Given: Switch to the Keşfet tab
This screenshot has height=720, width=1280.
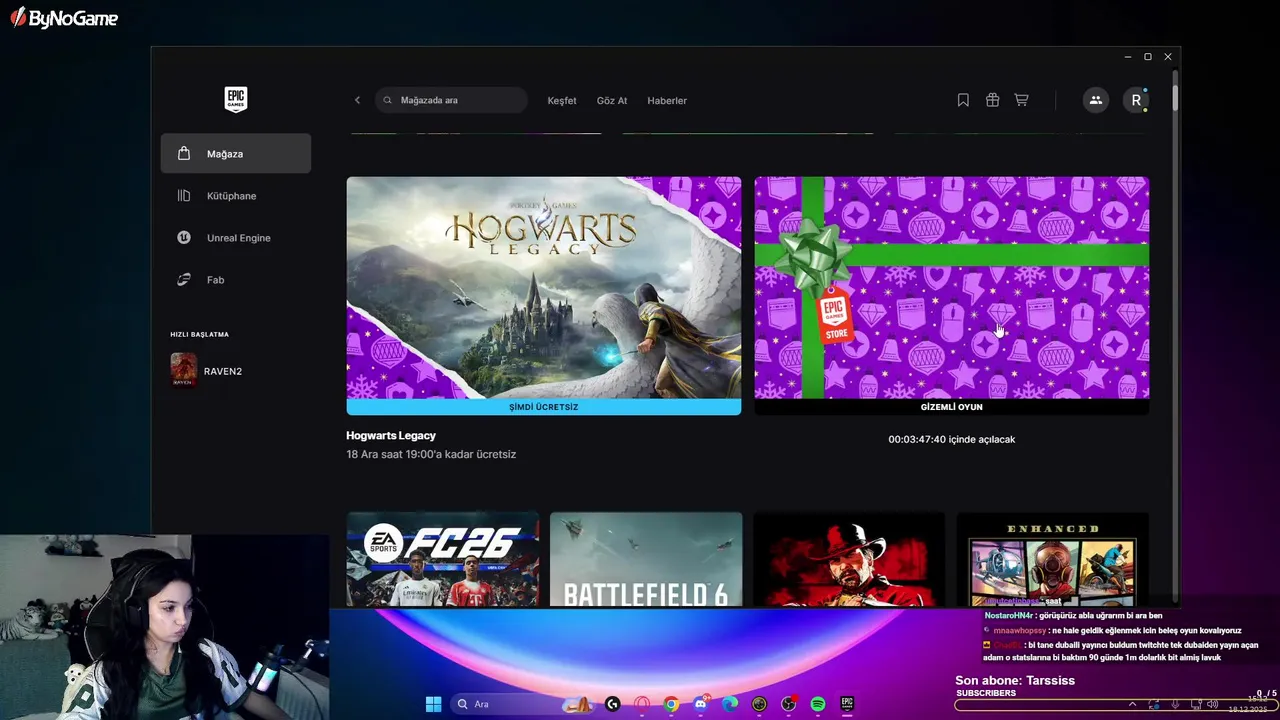Looking at the screenshot, I should coord(562,101).
